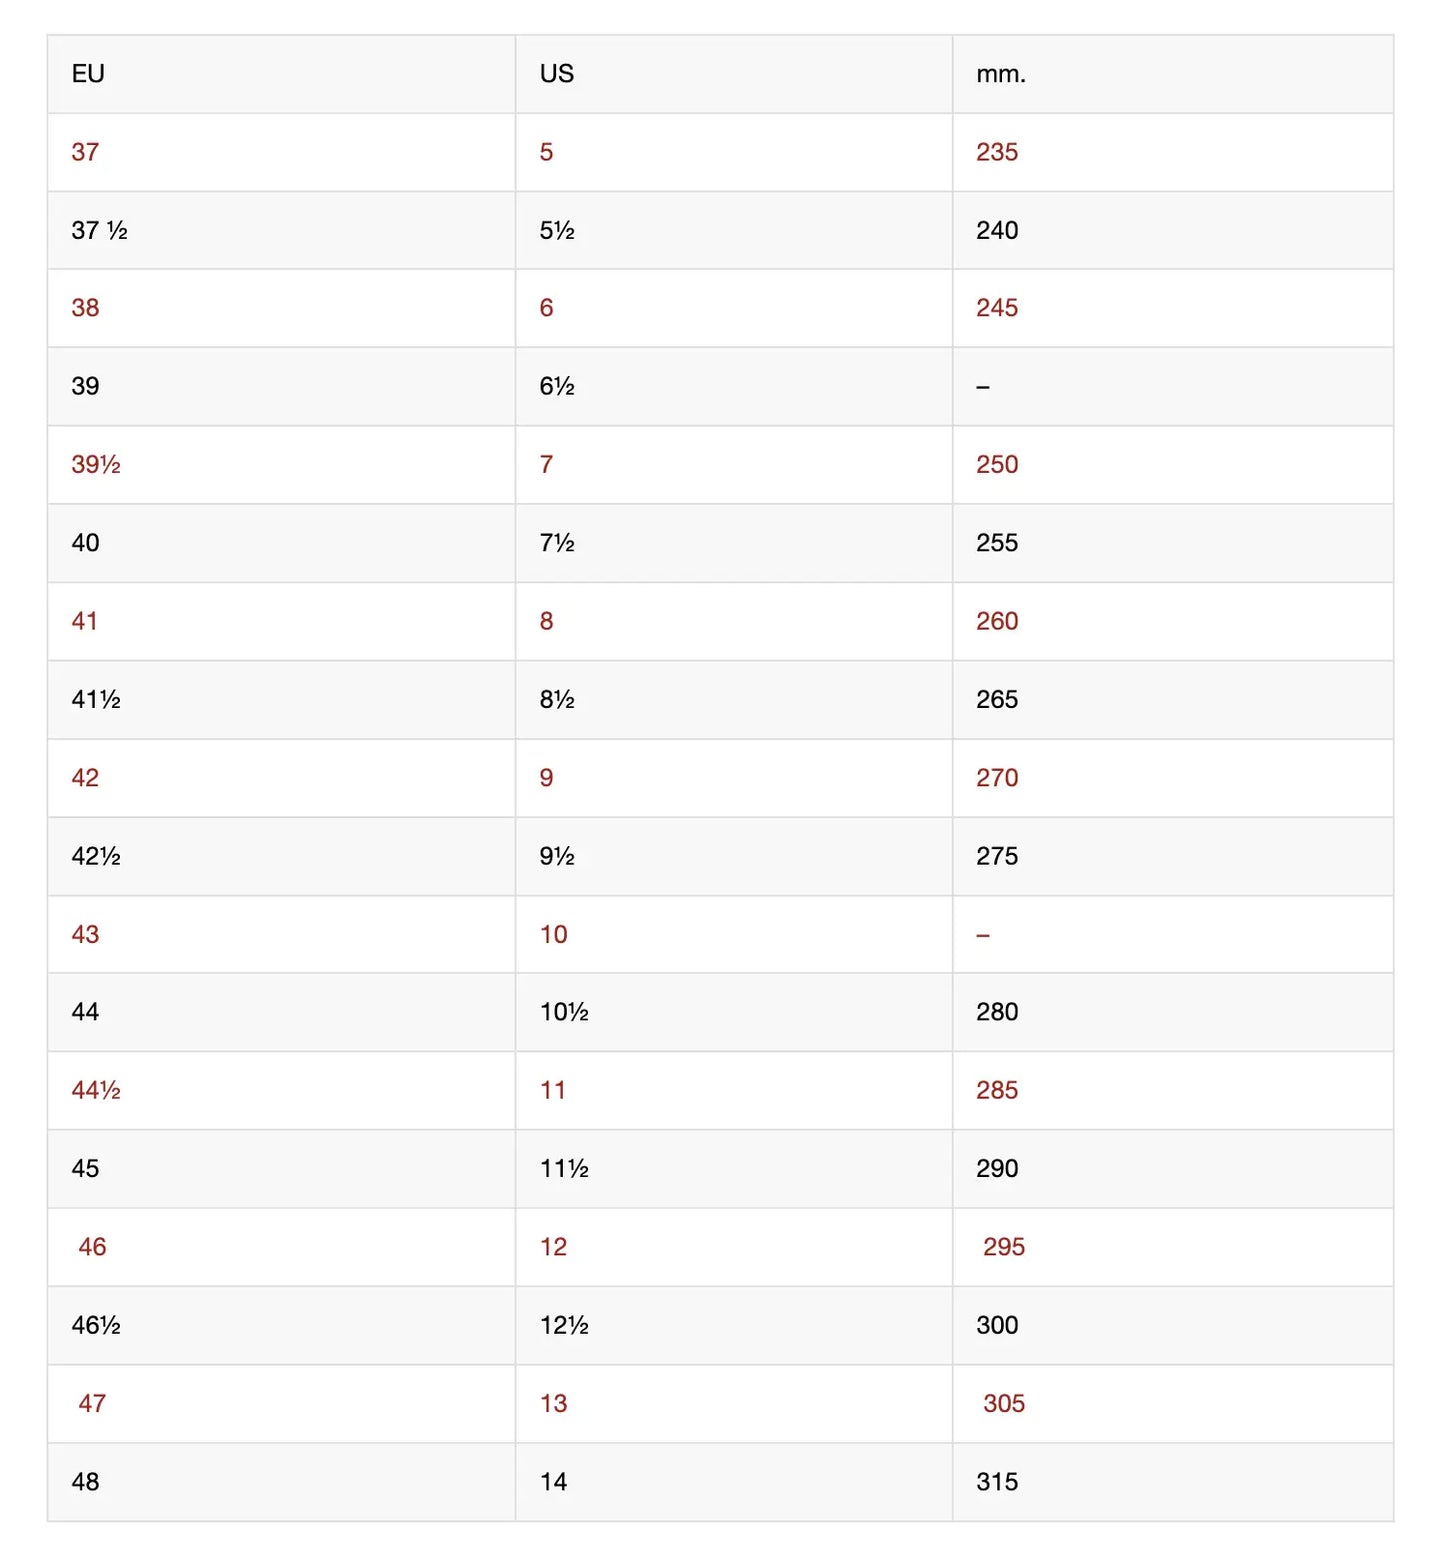Click the US size 8 cell

546,621
